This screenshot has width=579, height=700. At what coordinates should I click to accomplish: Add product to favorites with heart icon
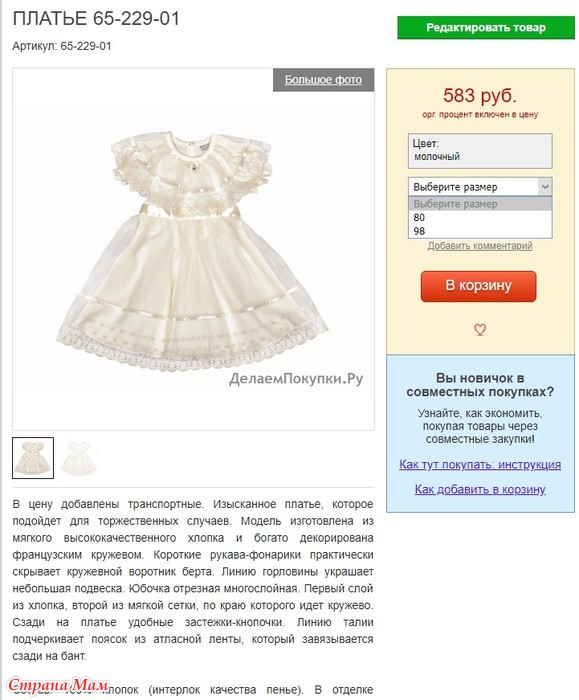point(480,329)
